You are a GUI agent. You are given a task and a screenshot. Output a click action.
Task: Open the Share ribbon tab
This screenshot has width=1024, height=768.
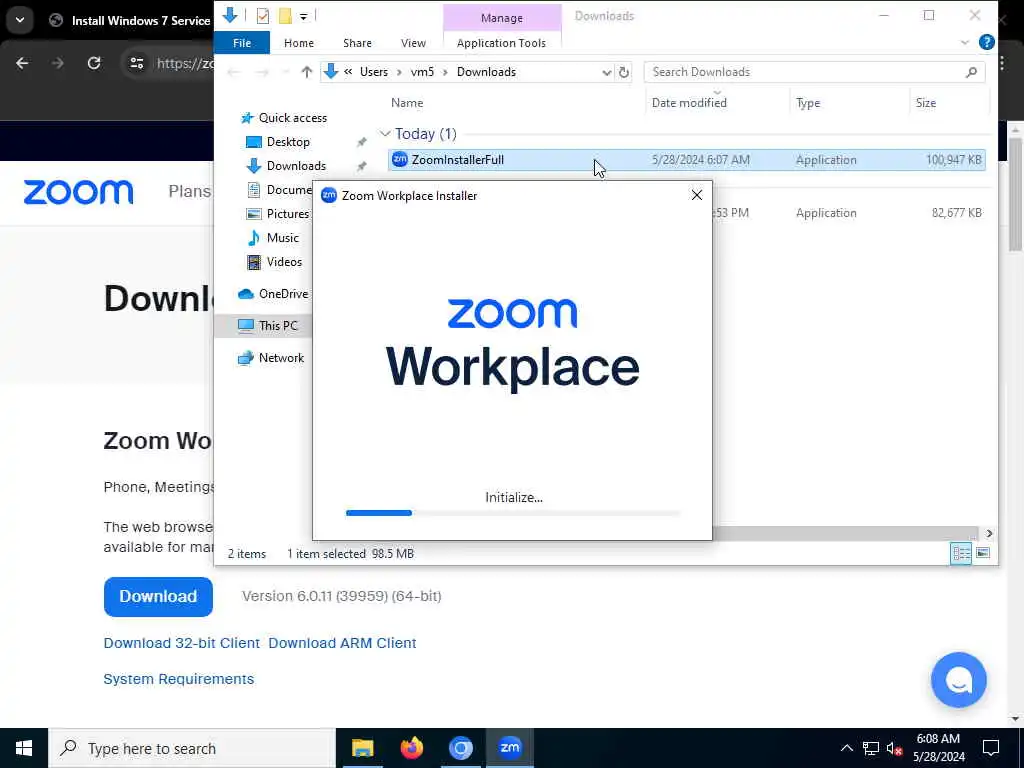tap(357, 43)
